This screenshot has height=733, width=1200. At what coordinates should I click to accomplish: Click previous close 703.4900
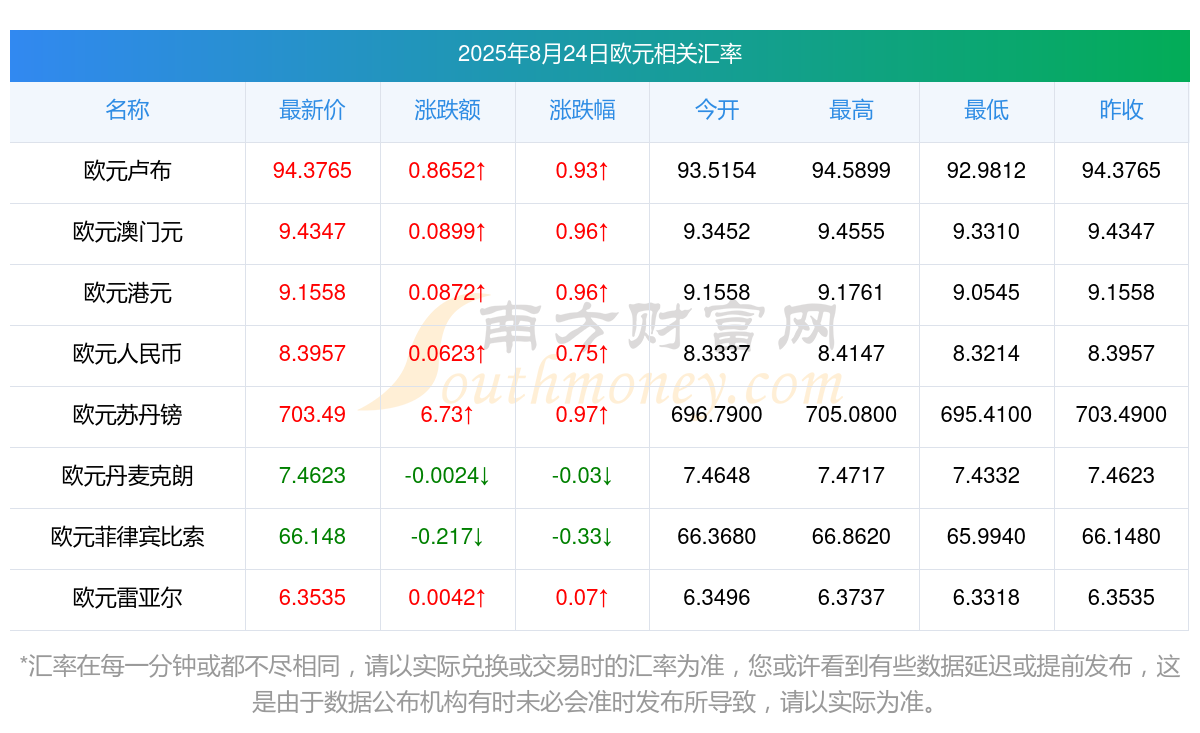click(x=1121, y=415)
